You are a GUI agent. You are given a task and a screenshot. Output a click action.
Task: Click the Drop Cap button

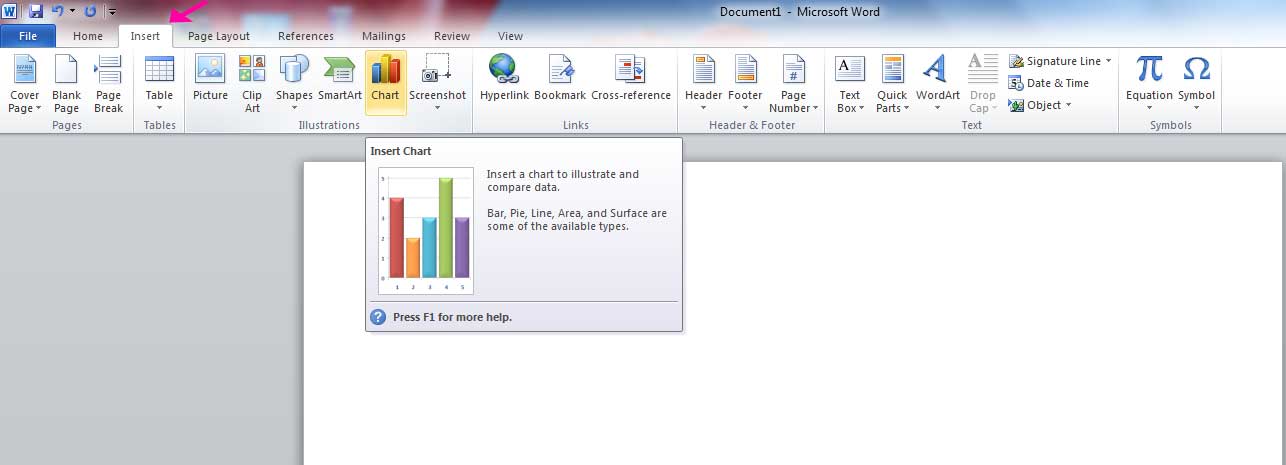tap(983, 84)
